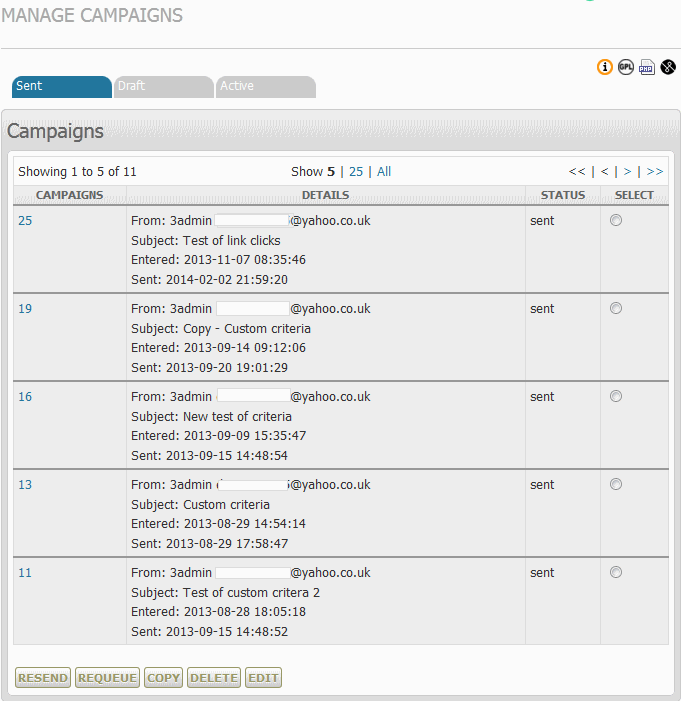This screenshot has width=681, height=701.
Task: Switch to the Draft tab
Action: [x=164, y=86]
